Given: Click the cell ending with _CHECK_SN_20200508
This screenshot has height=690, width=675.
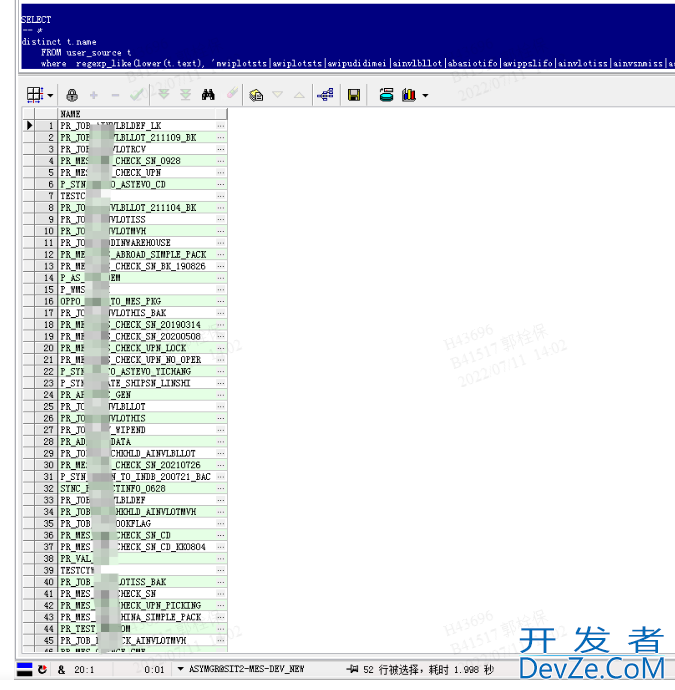Looking at the screenshot, I should 137,337.
